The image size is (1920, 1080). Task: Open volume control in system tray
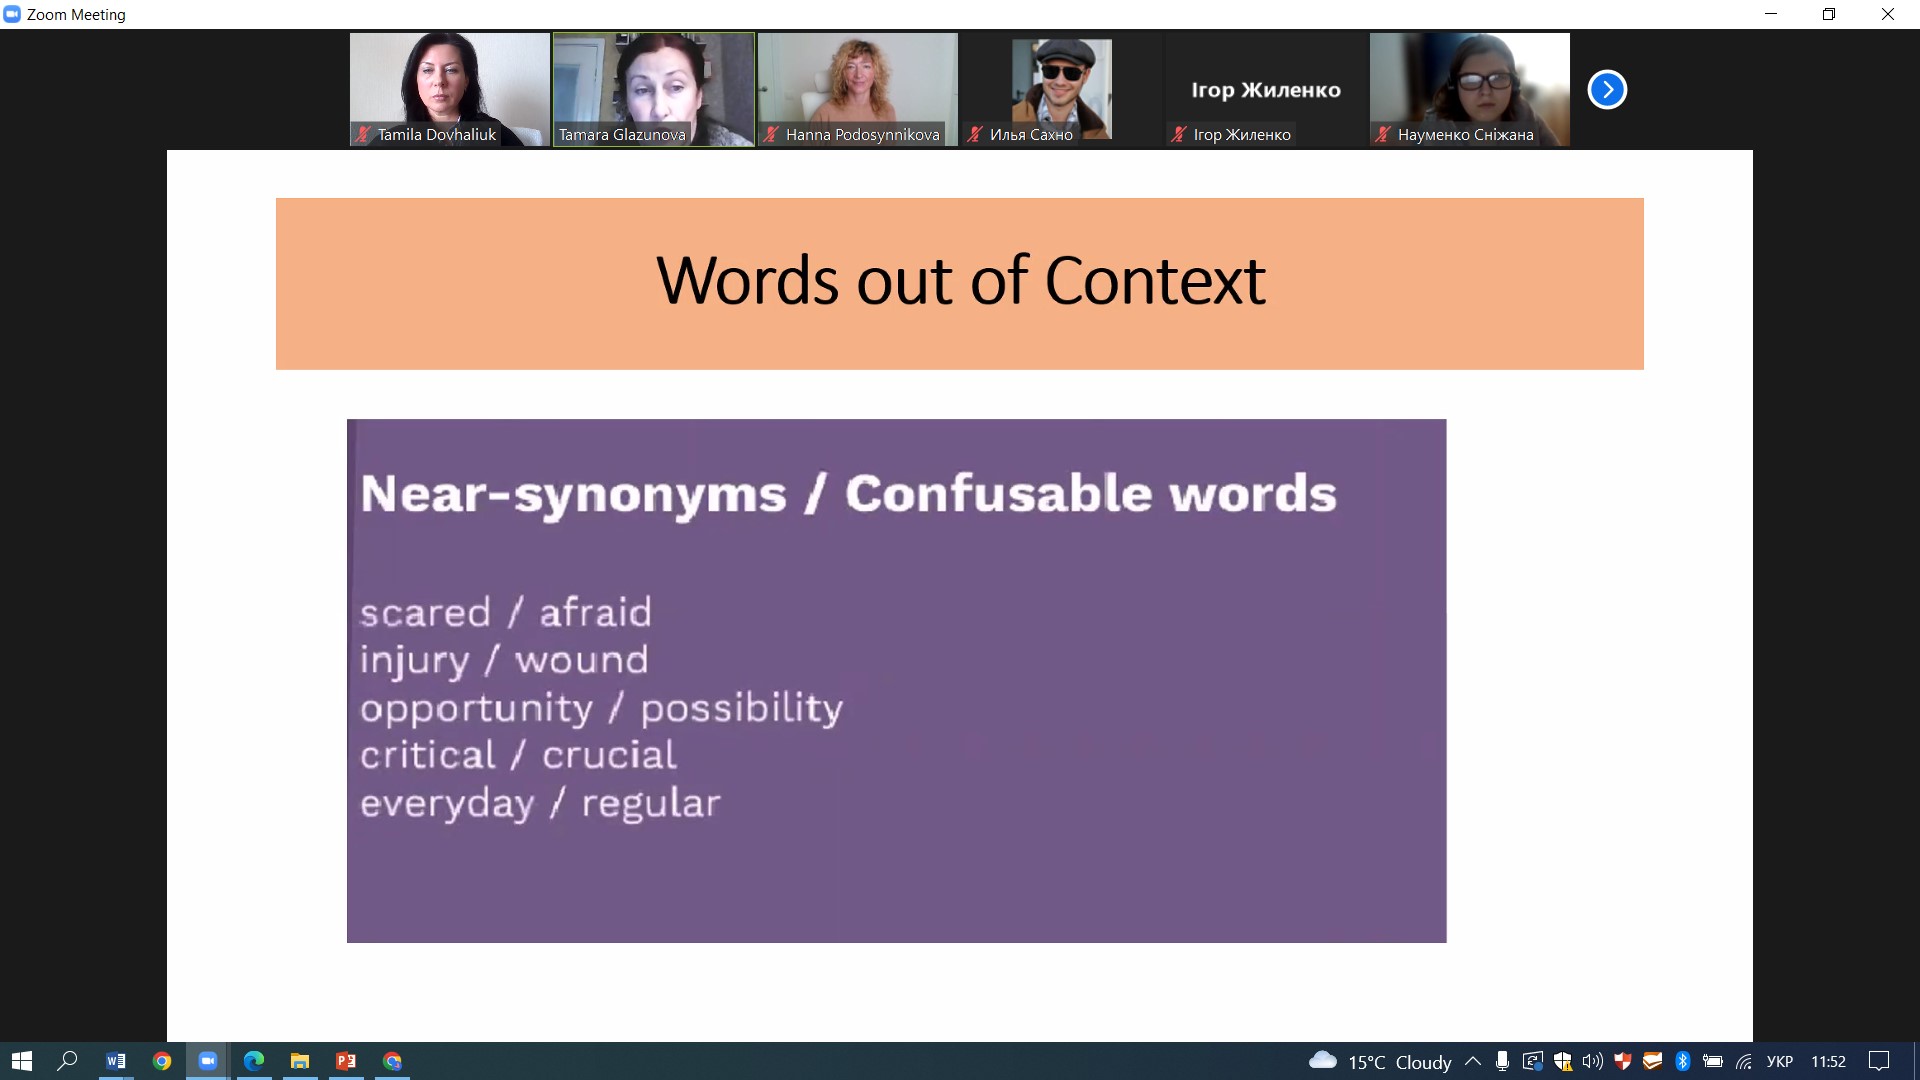1592,1061
